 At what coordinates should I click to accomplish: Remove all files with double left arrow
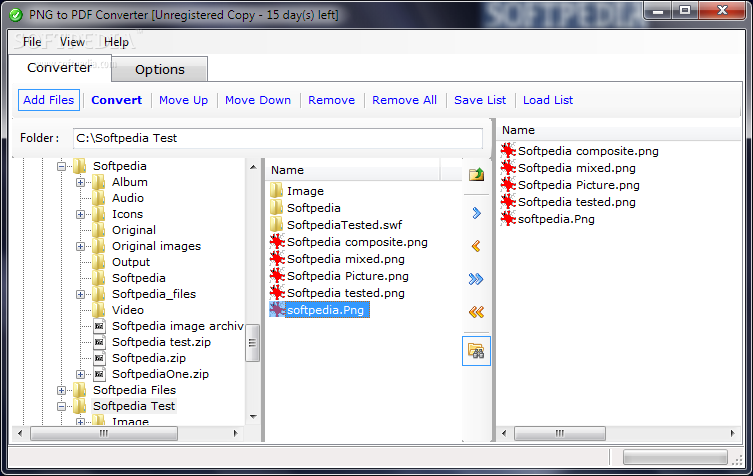[476, 312]
